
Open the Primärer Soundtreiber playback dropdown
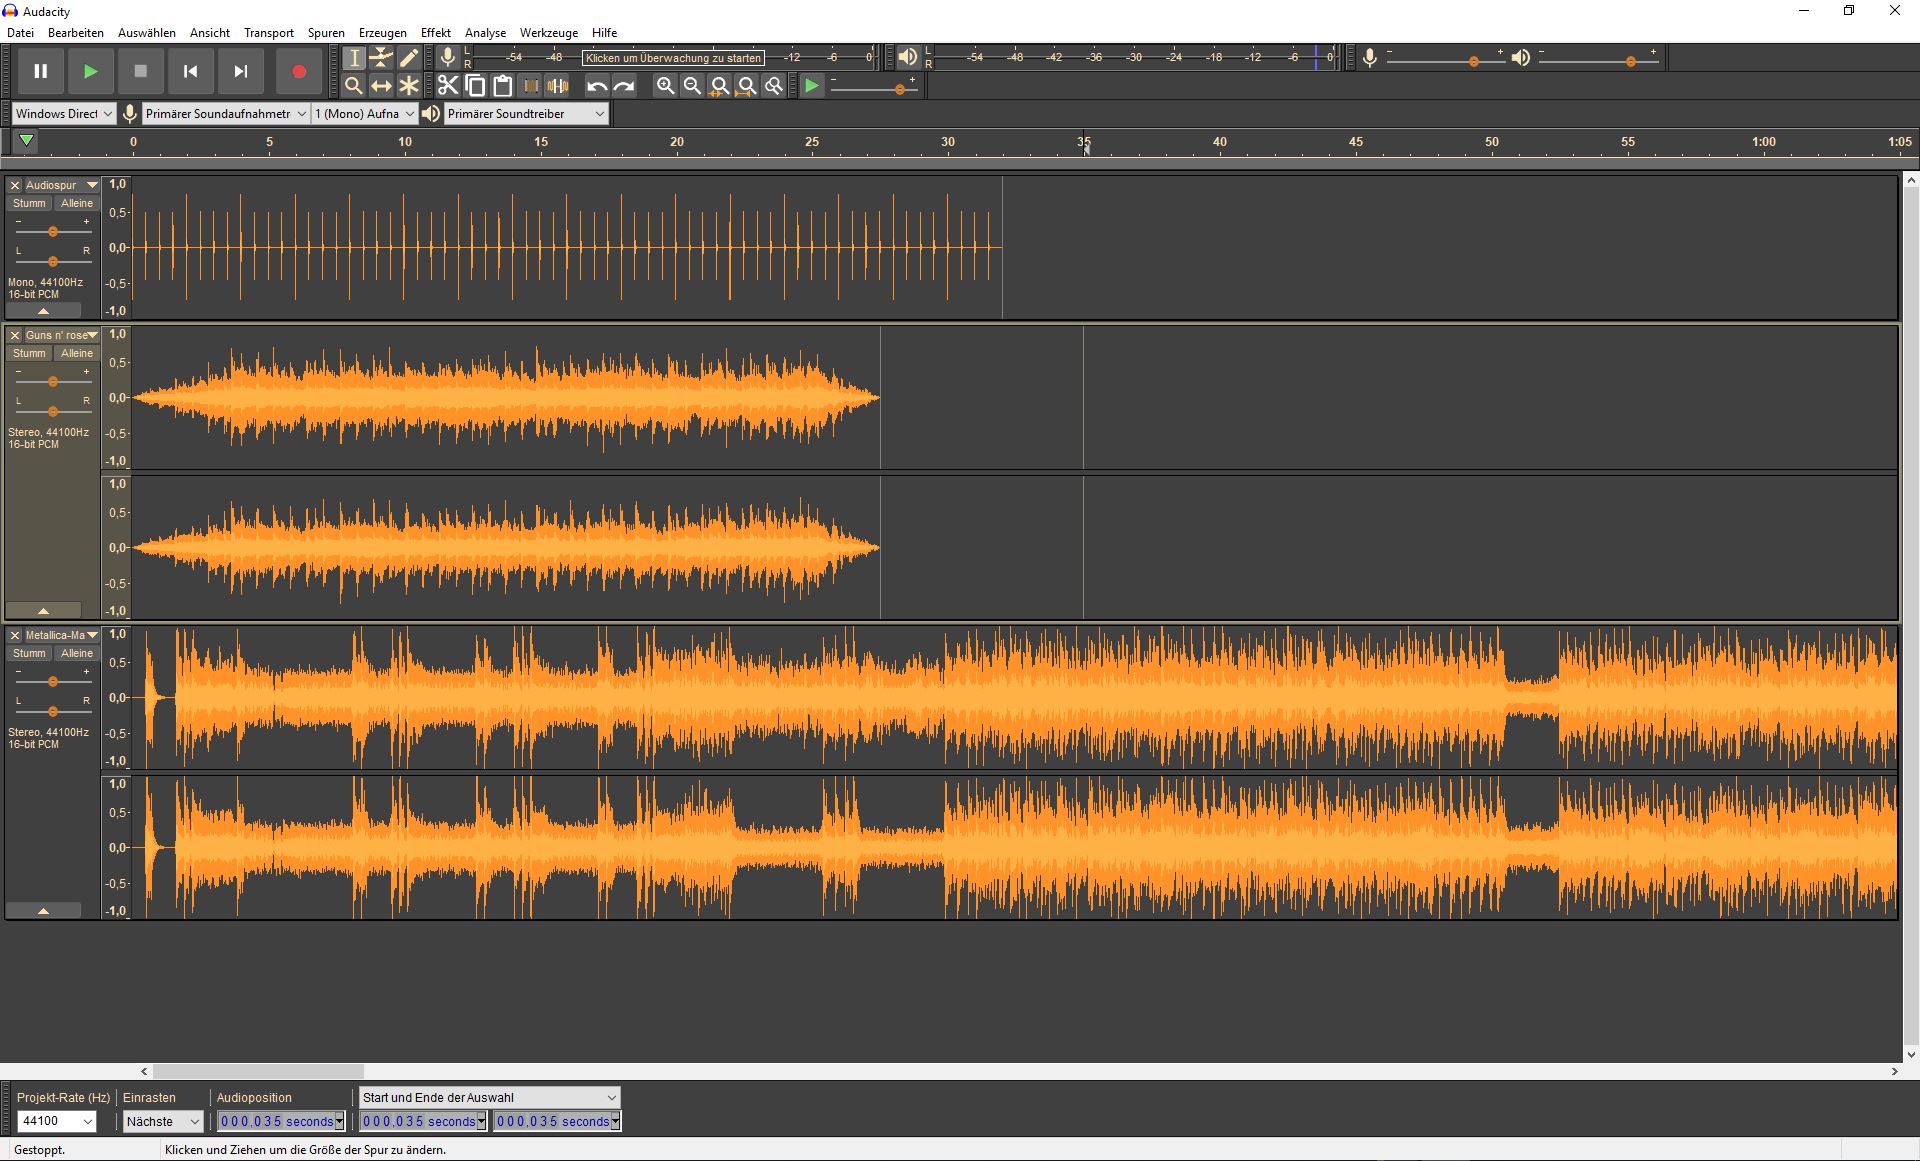pos(526,114)
